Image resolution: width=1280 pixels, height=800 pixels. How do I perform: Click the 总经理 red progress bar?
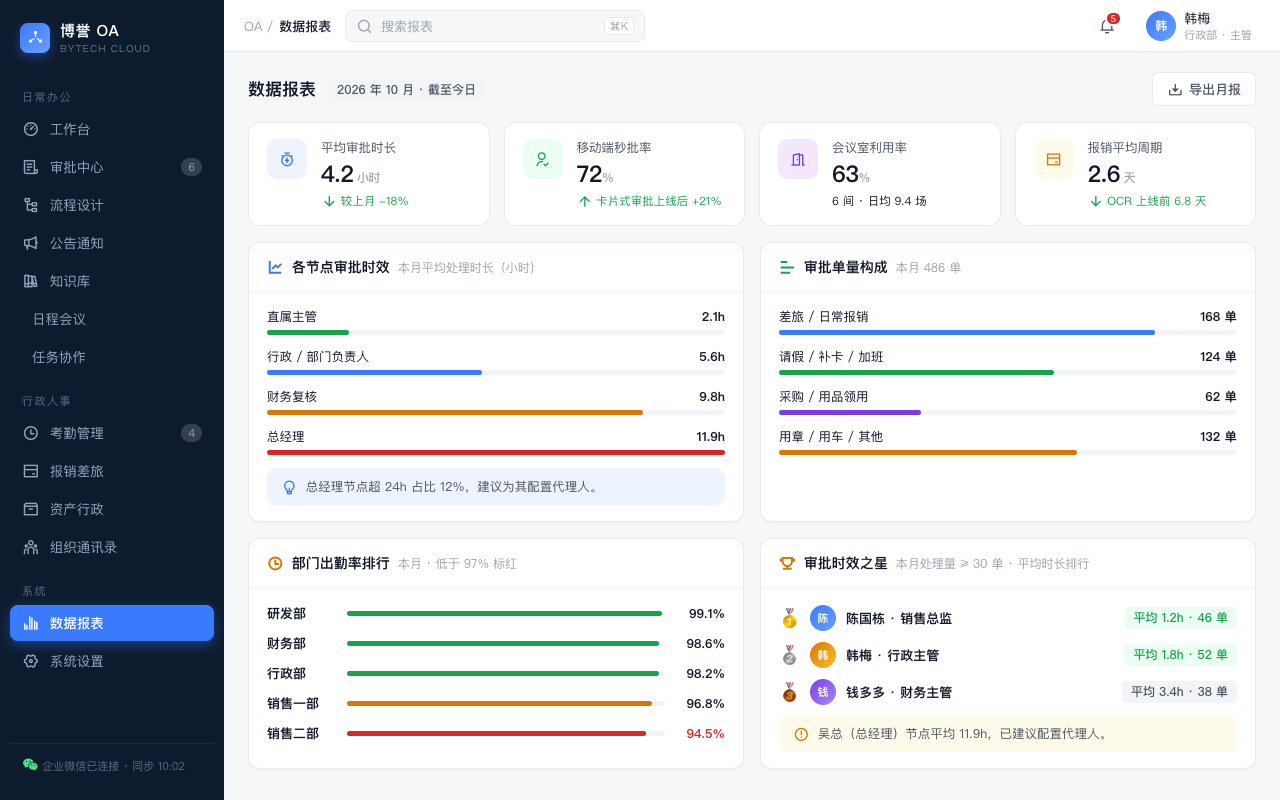tap(496, 452)
